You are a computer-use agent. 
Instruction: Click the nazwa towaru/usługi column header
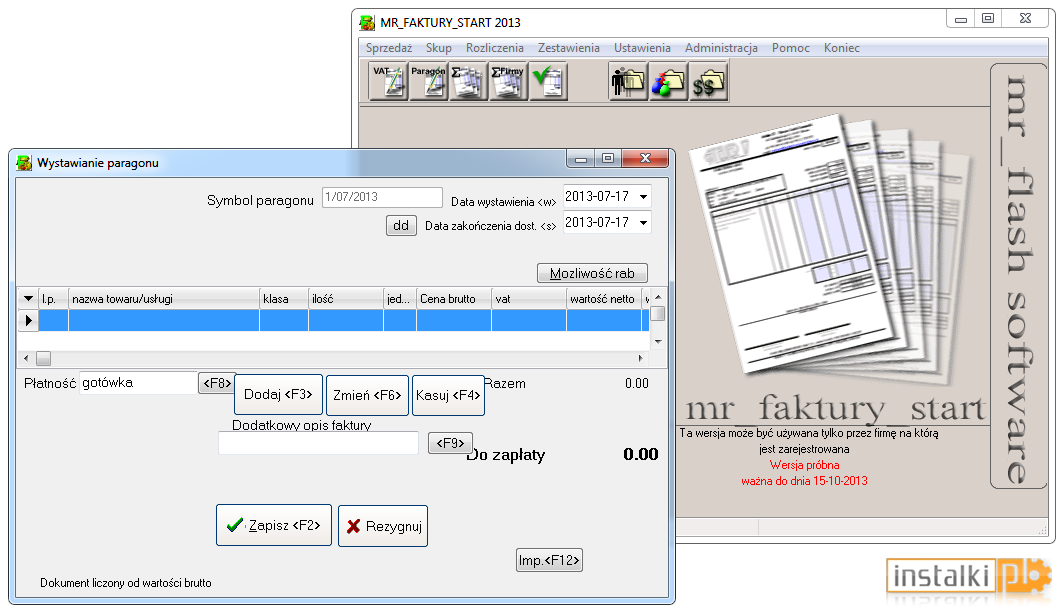click(x=164, y=299)
